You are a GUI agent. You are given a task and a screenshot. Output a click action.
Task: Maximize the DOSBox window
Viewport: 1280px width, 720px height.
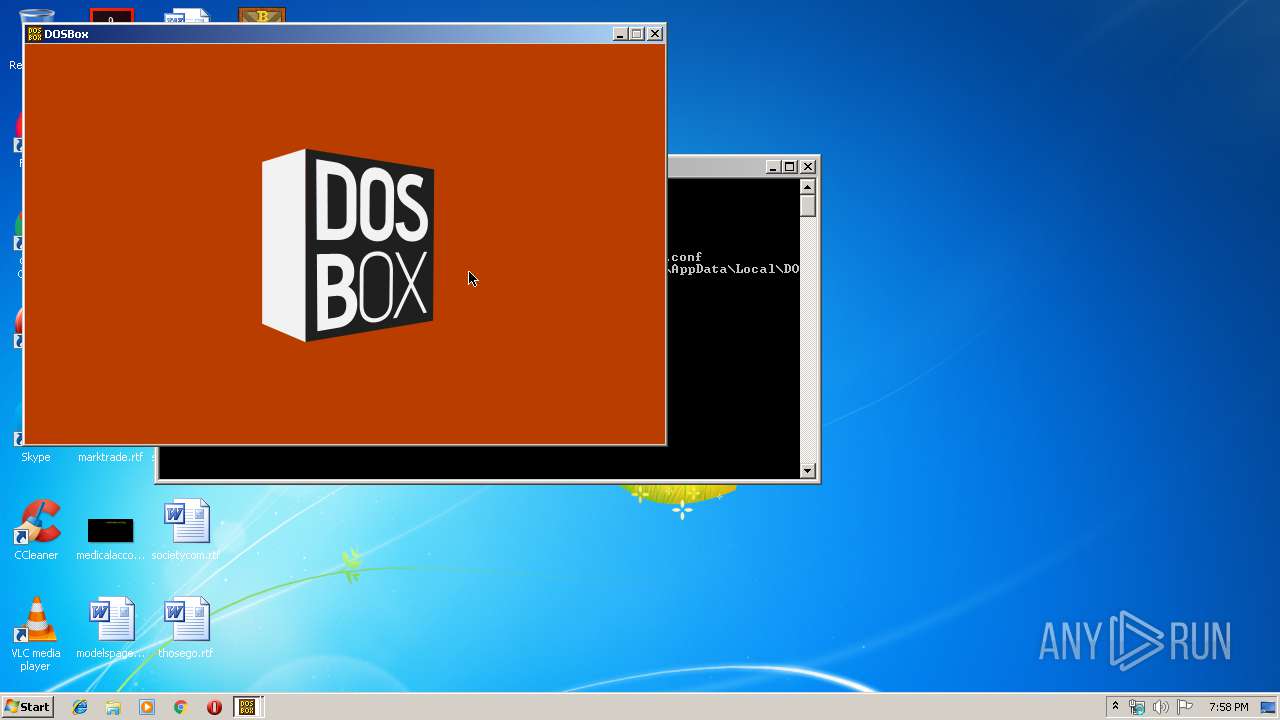click(x=637, y=34)
